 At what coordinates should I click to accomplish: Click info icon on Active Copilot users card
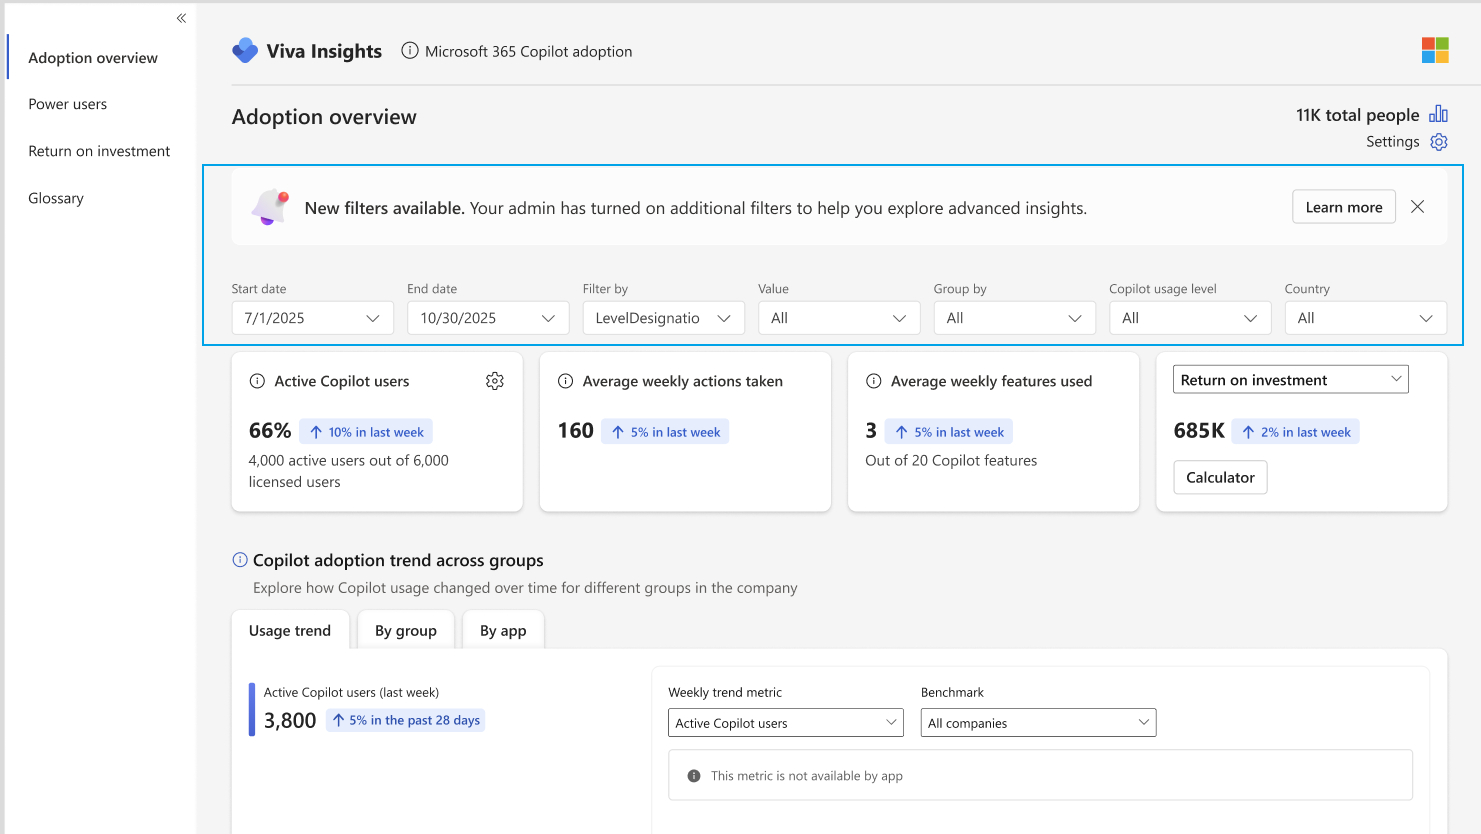pos(257,381)
